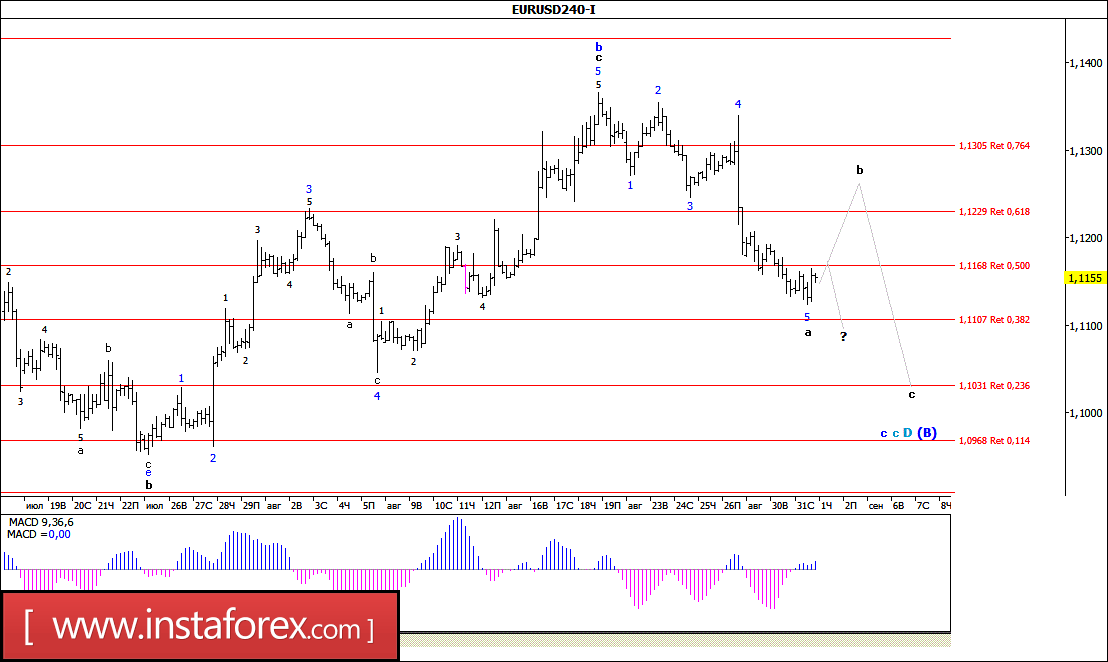Viewport: 1108px width, 662px height.
Task: Select the 29П date label
Action: pos(251,506)
